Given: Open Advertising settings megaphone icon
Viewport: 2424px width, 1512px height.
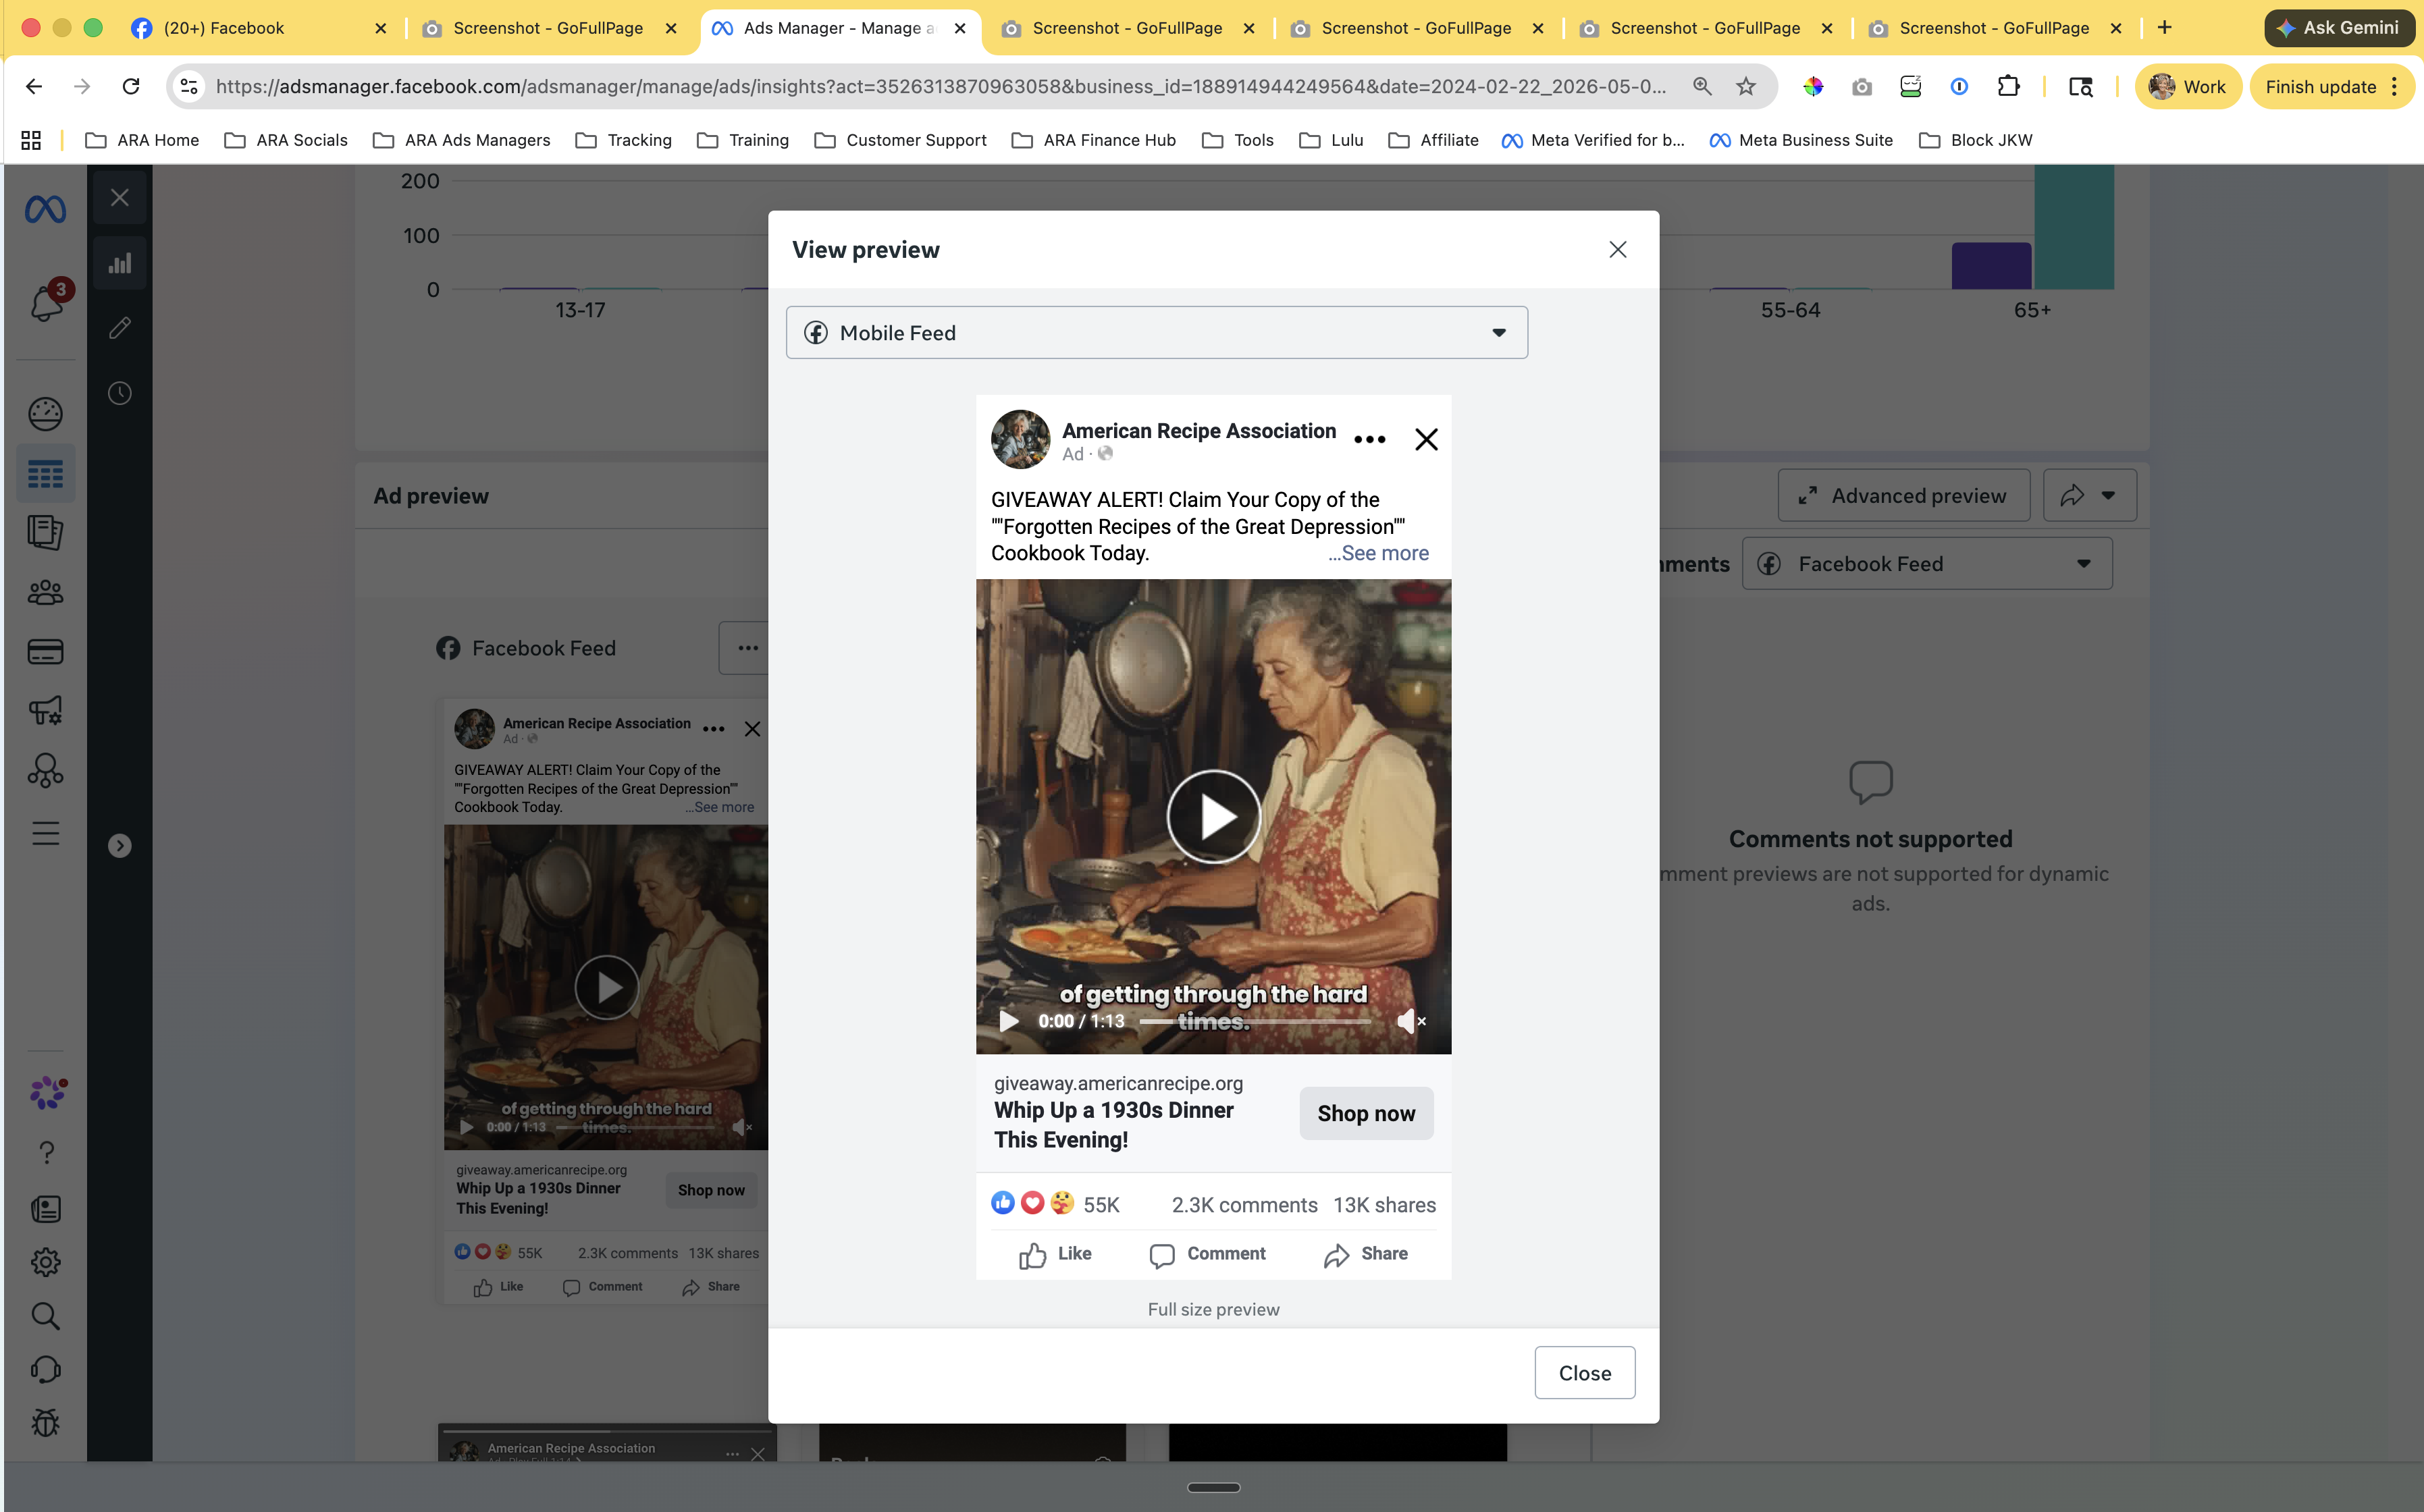Looking at the screenshot, I should point(45,711).
